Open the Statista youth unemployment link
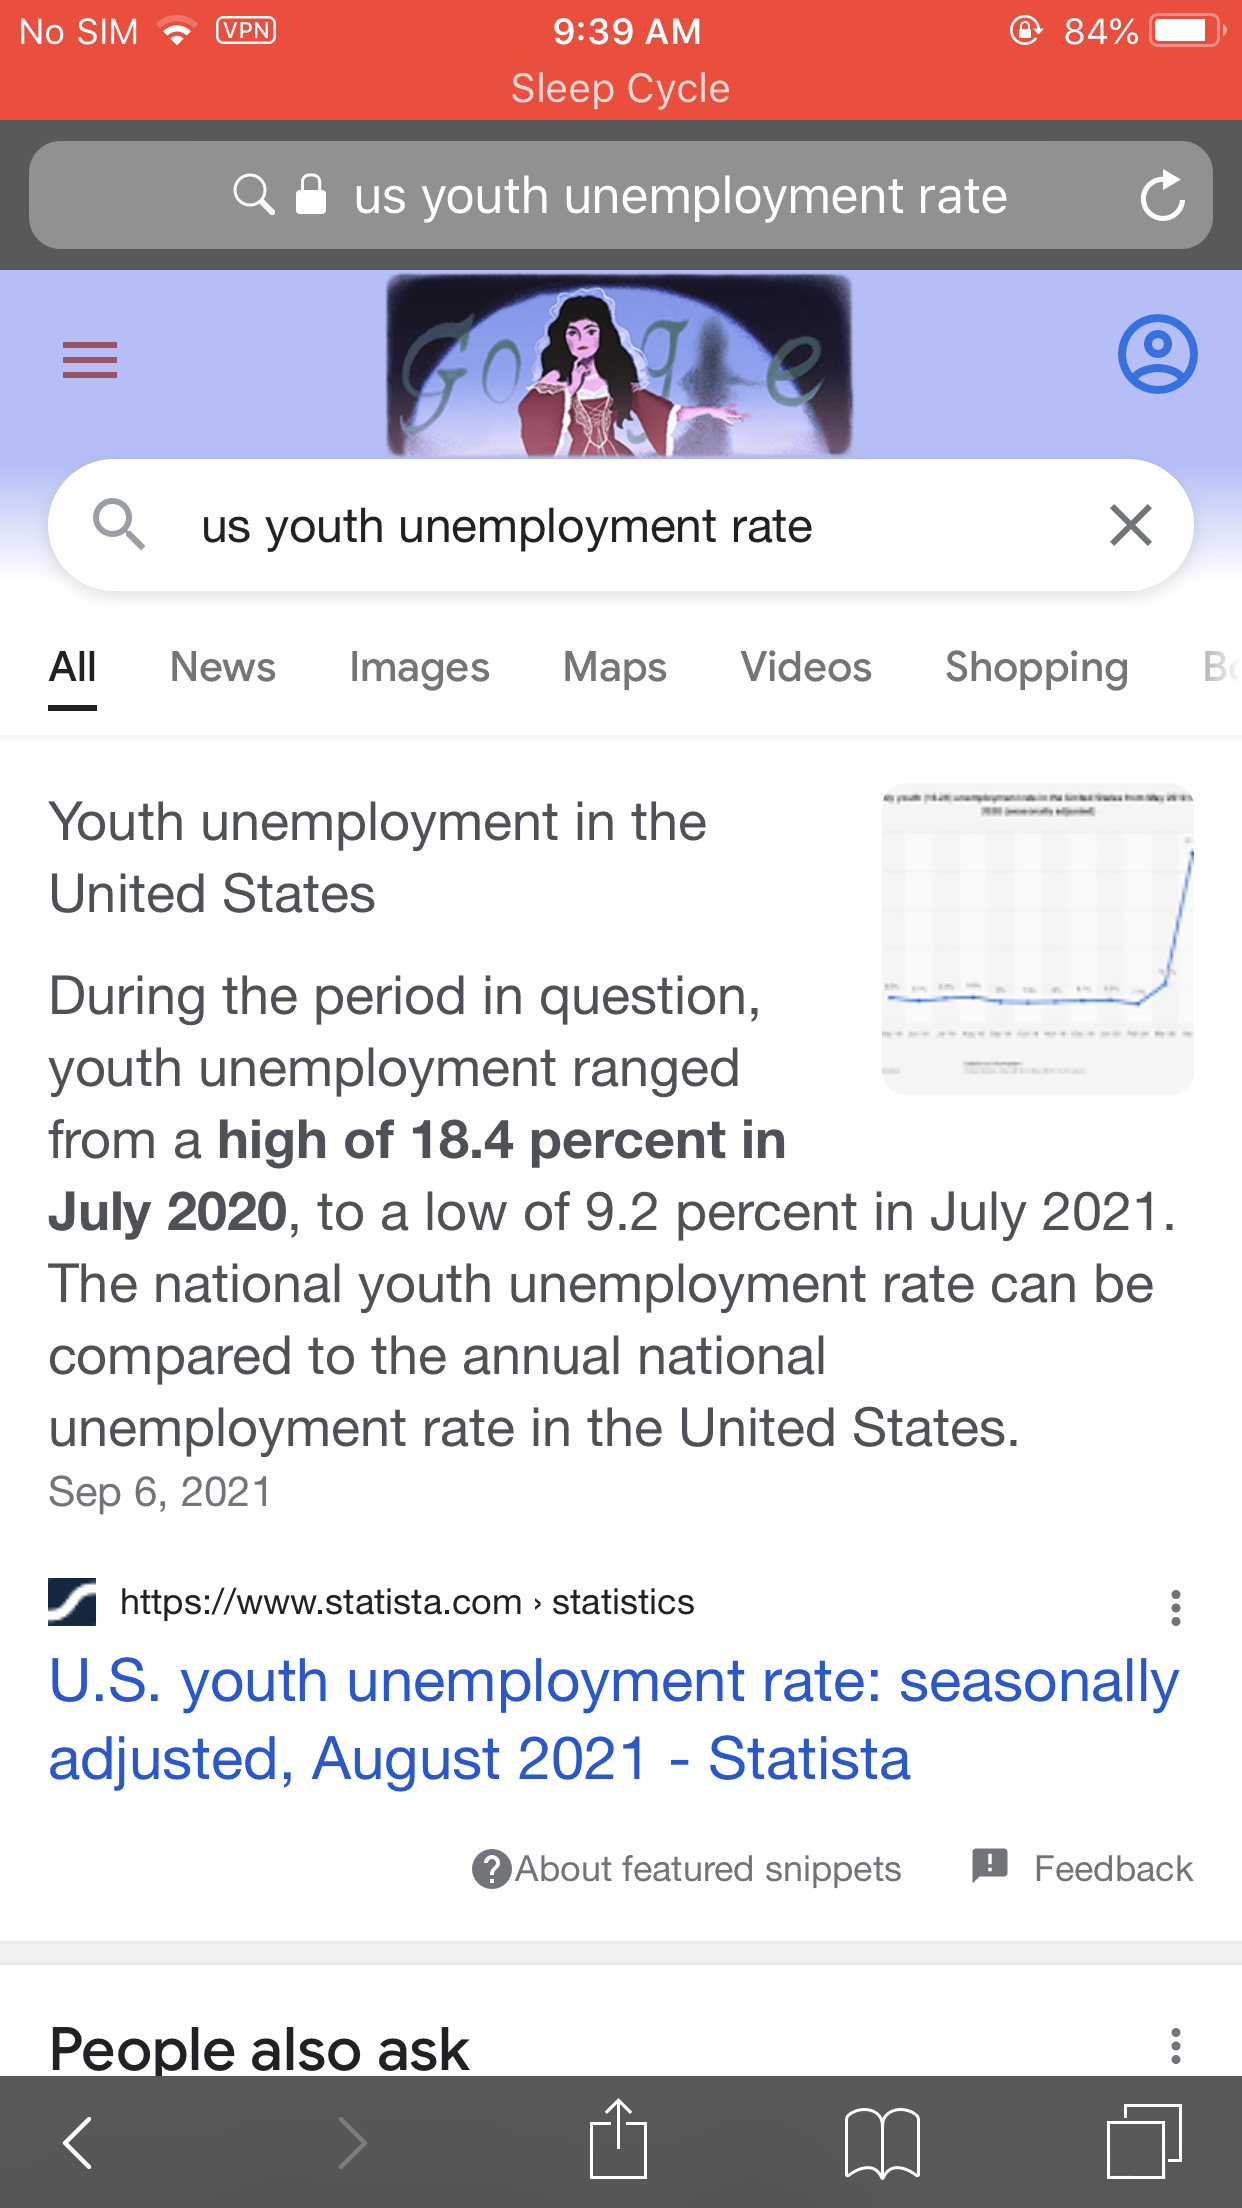Screen dimensions: 1242x2208 click(x=614, y=1719)
